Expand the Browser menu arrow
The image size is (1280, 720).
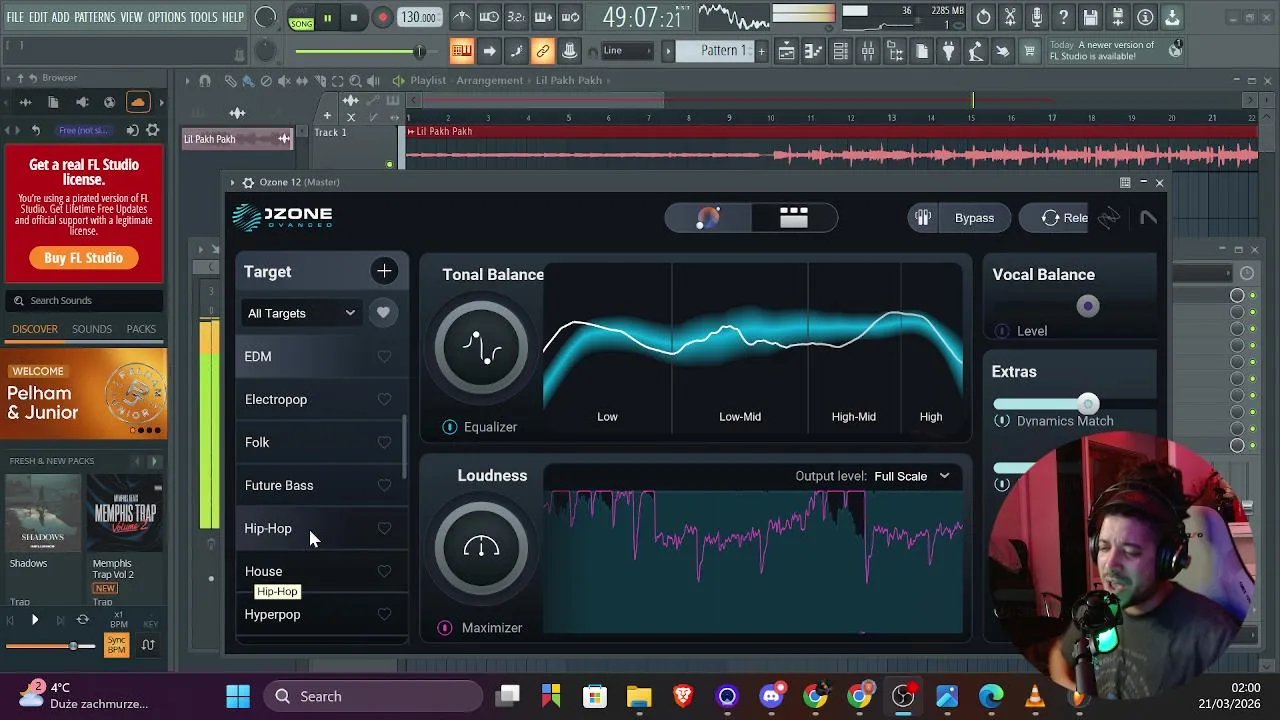click(8, 78)
